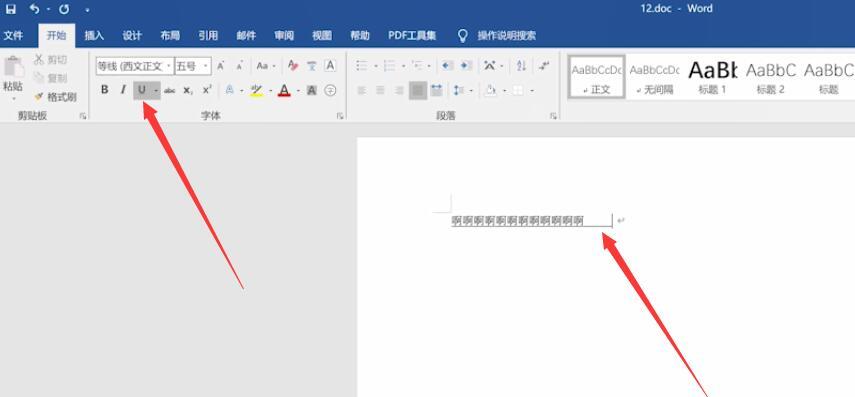Switch to the 视图 tab
The height and width of the screenshot is (397, 855).
pyautogui.click(x=322, y=36)
